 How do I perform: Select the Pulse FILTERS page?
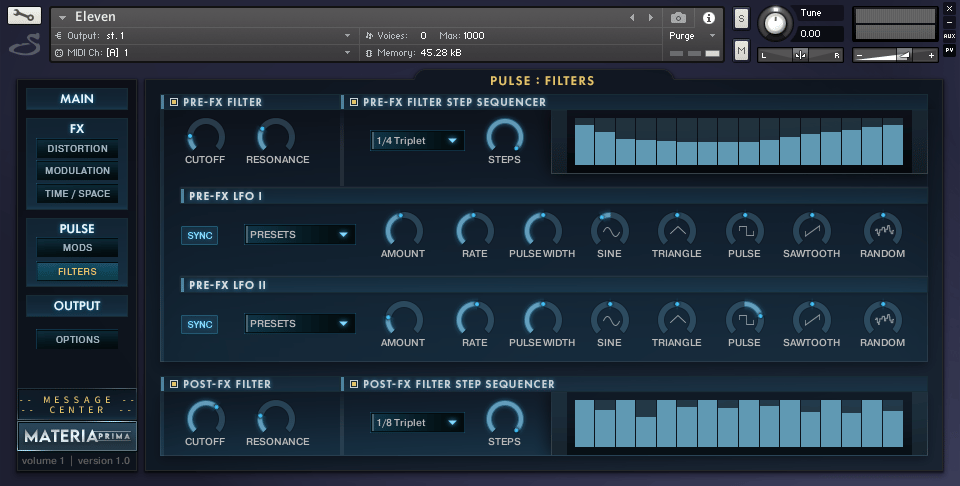77,271
